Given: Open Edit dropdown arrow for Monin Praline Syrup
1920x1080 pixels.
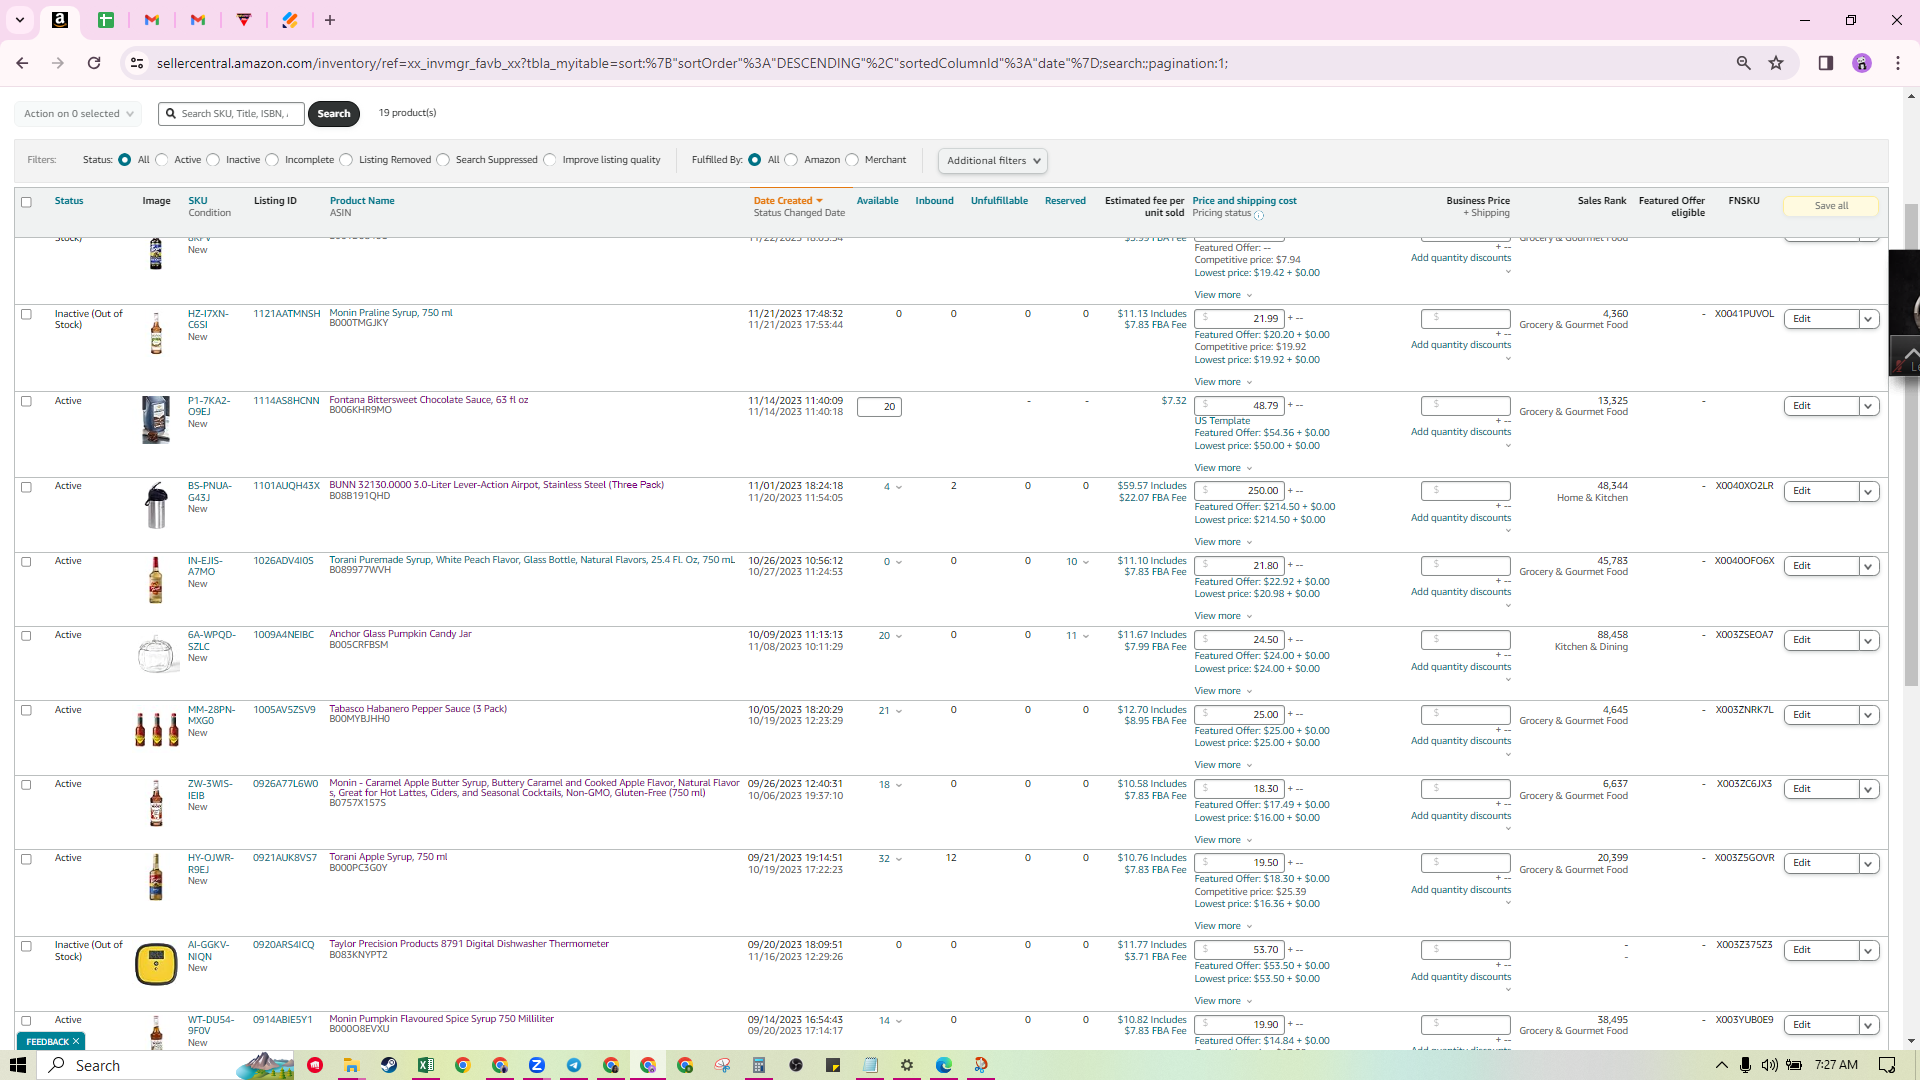Looking at the screenshot, I should 1868,319.
